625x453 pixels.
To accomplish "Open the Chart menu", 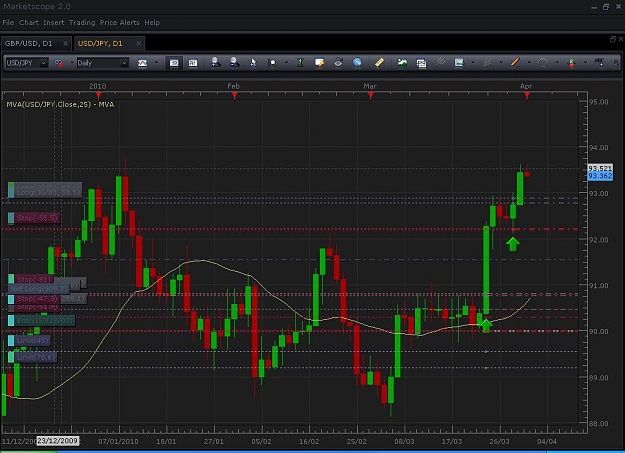I will coord(29,23).
